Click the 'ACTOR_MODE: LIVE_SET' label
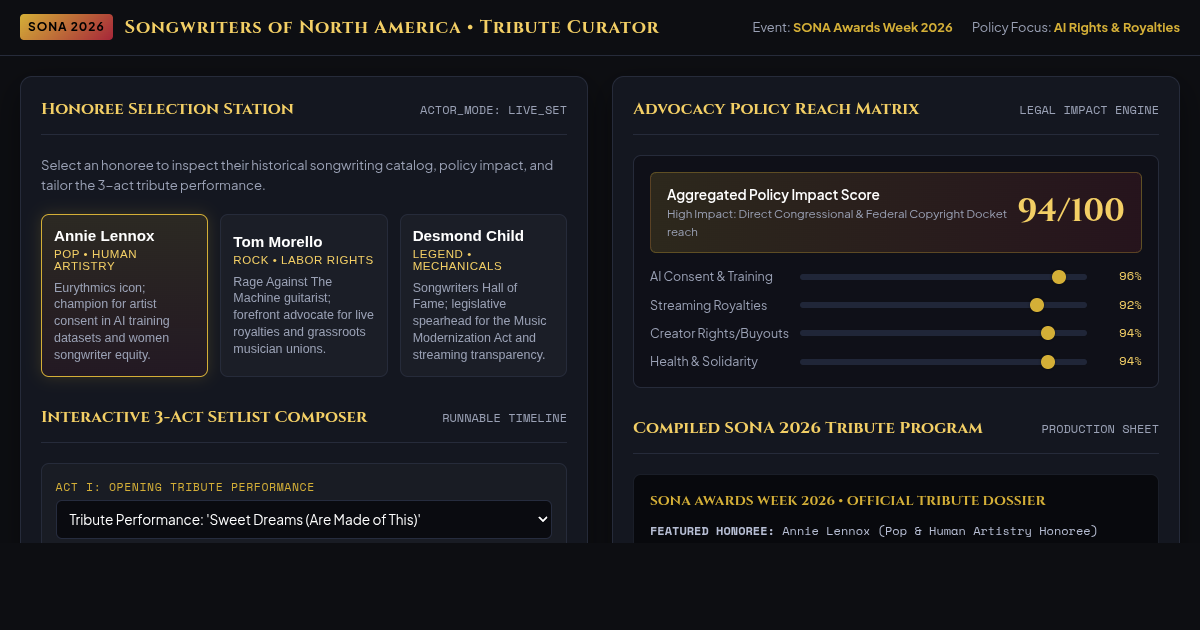This screenshot has width=1200, height=630. 493,110
